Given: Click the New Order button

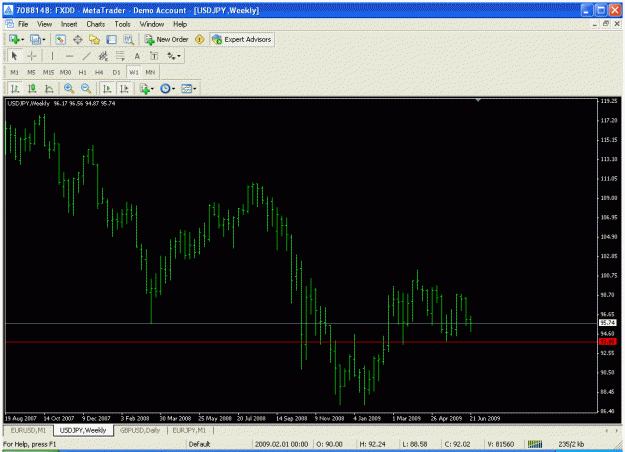Looking at the screenshot, I should [166, 39].
